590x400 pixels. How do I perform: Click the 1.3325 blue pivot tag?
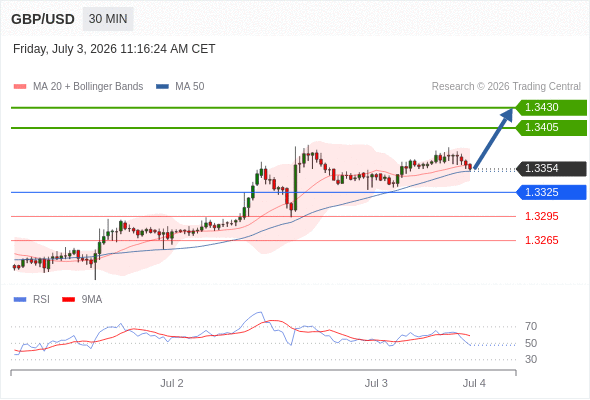coord(551,192)
